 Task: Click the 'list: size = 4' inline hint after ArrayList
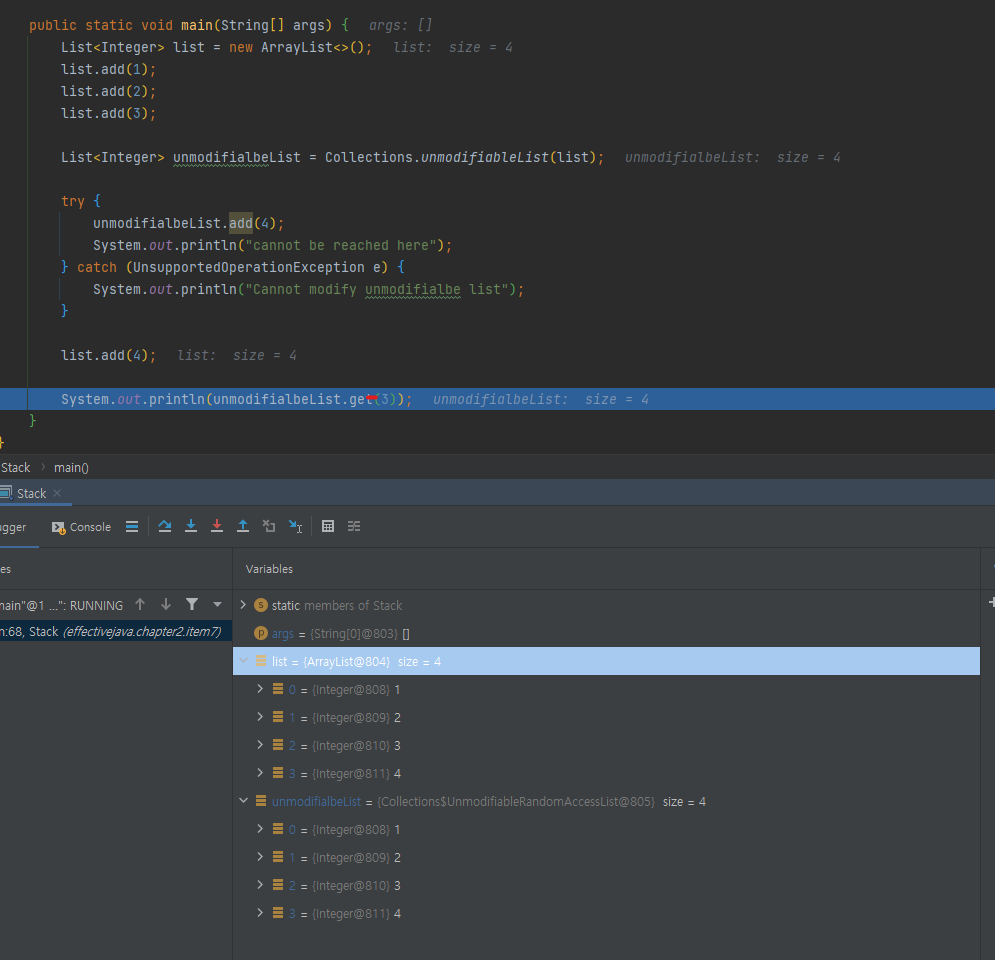tap(452, 48)
